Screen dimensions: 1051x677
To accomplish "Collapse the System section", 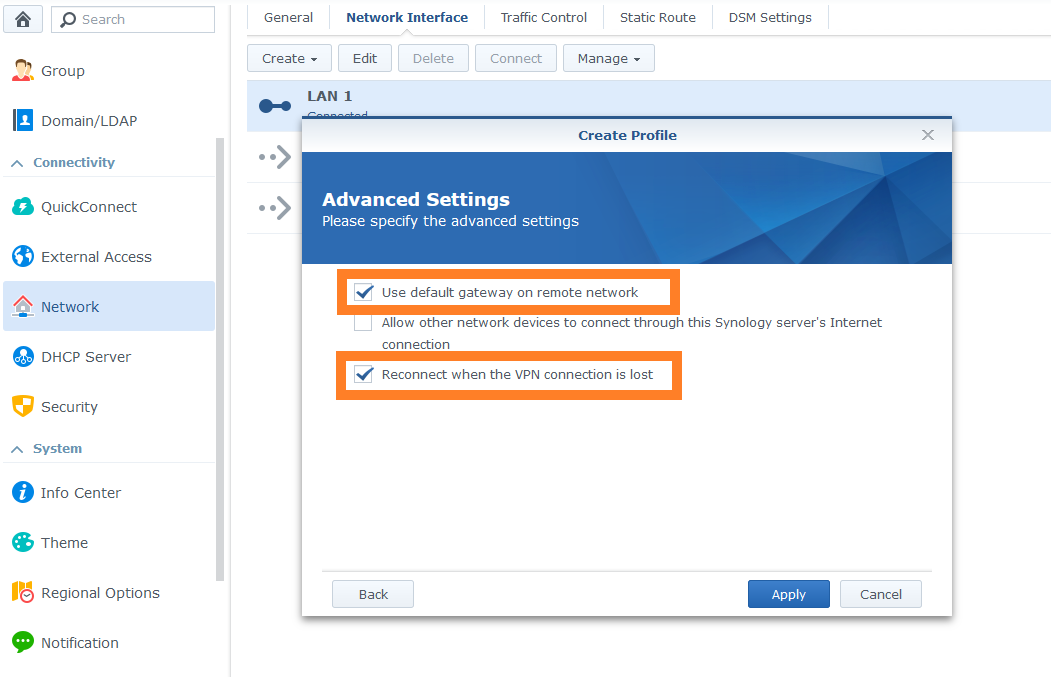I will 17,449.
